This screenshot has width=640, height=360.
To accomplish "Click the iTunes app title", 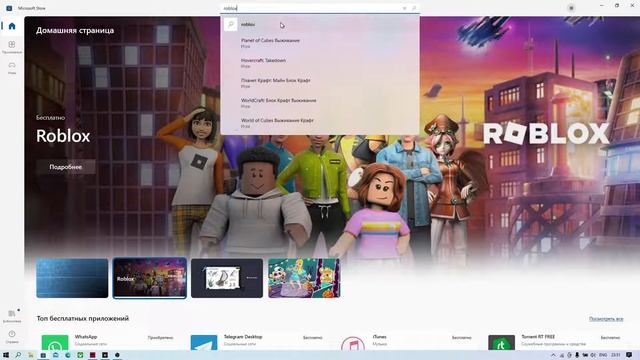I will pos(379,337).
